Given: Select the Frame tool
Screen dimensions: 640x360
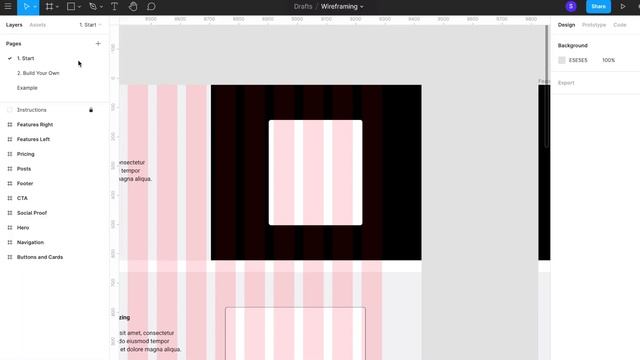Looking at the screenshot, I should (49, 7).
